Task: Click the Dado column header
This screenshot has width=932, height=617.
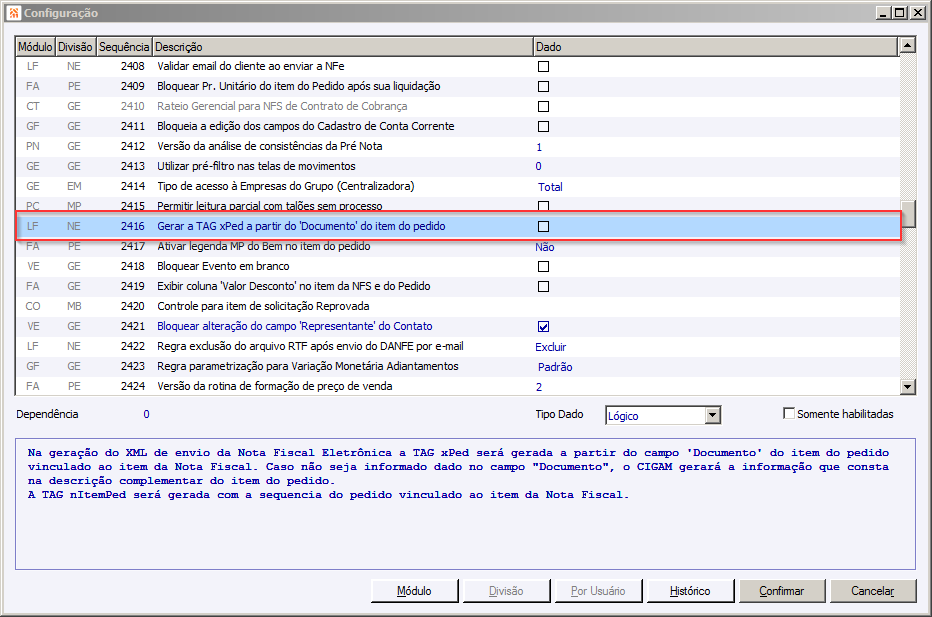Action: (x=715, y=47)
